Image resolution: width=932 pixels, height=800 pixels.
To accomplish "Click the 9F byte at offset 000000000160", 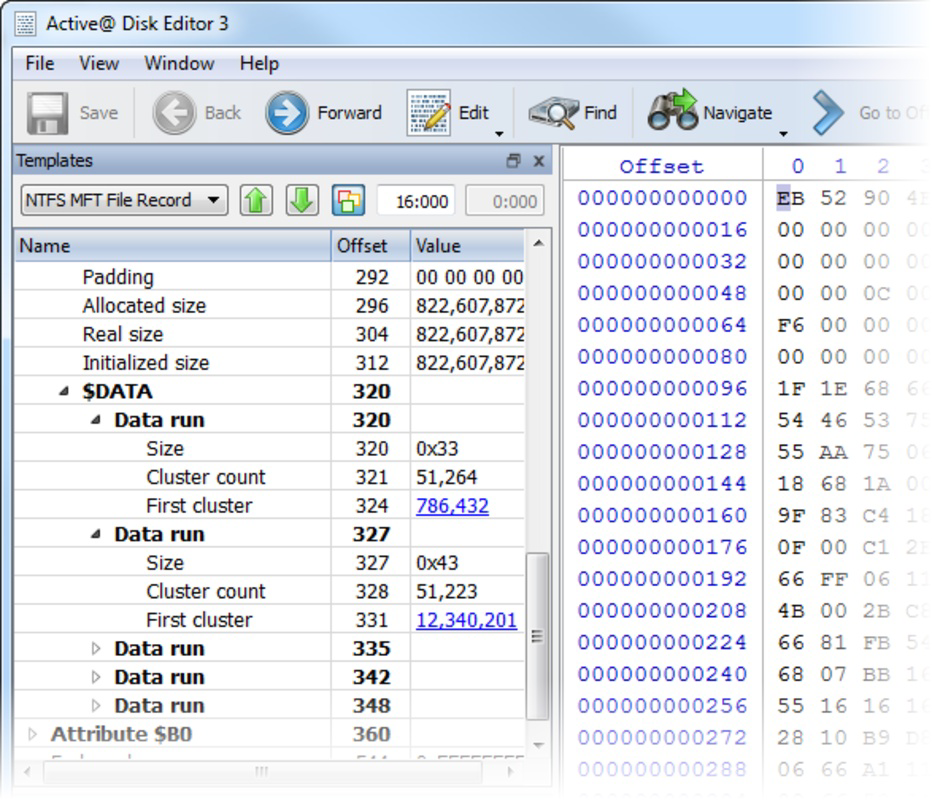I will click(791, 516).
